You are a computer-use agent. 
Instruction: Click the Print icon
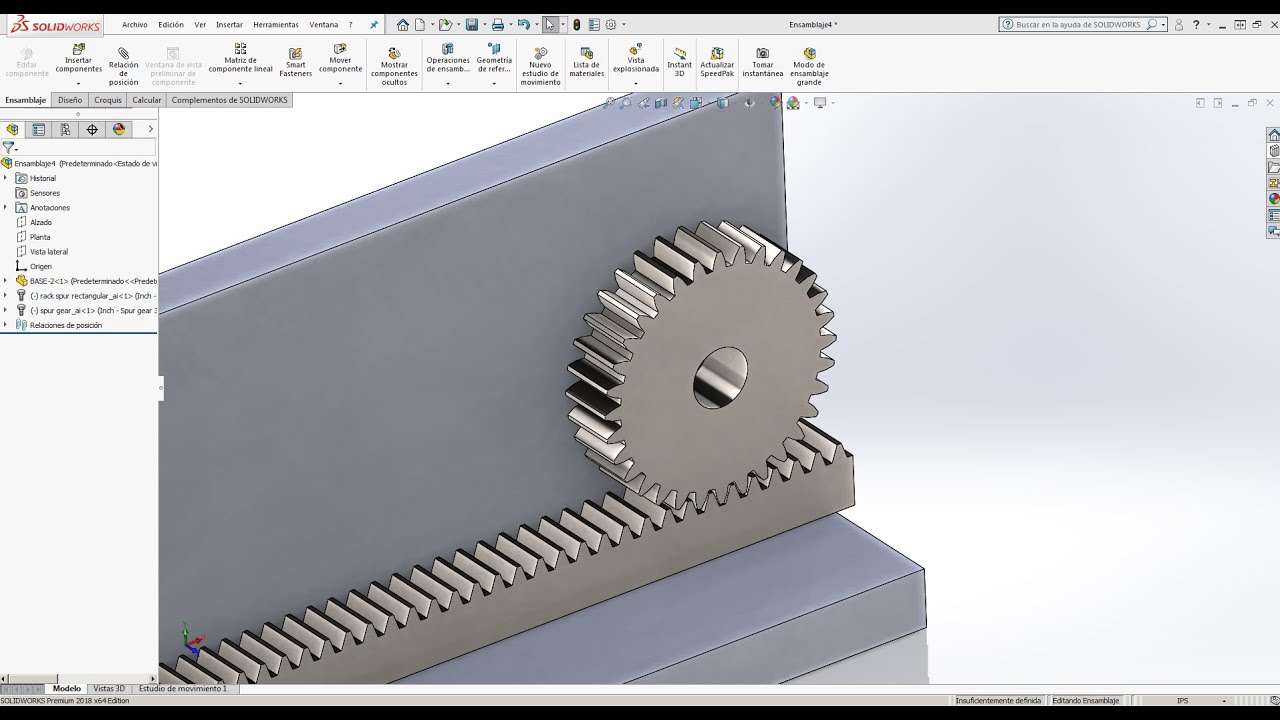click(x=497, y=24)
